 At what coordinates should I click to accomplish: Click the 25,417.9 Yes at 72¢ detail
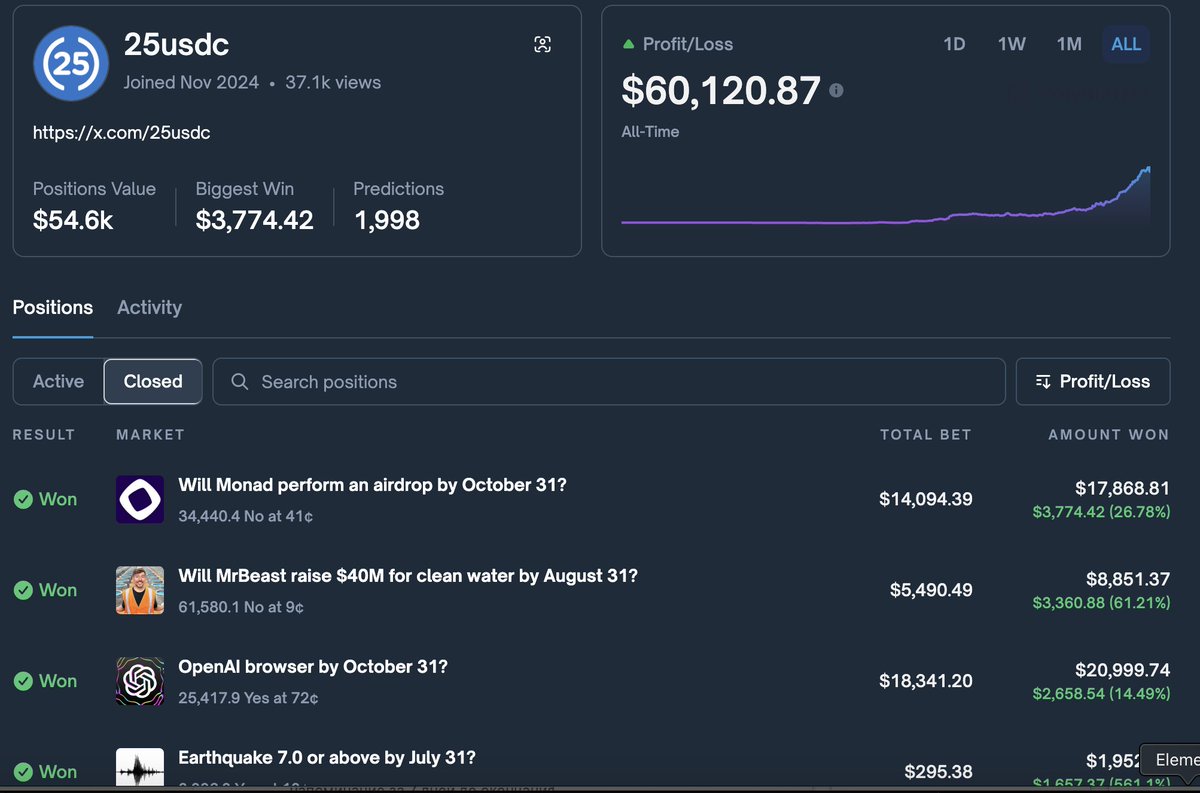(x=248, y=698)
